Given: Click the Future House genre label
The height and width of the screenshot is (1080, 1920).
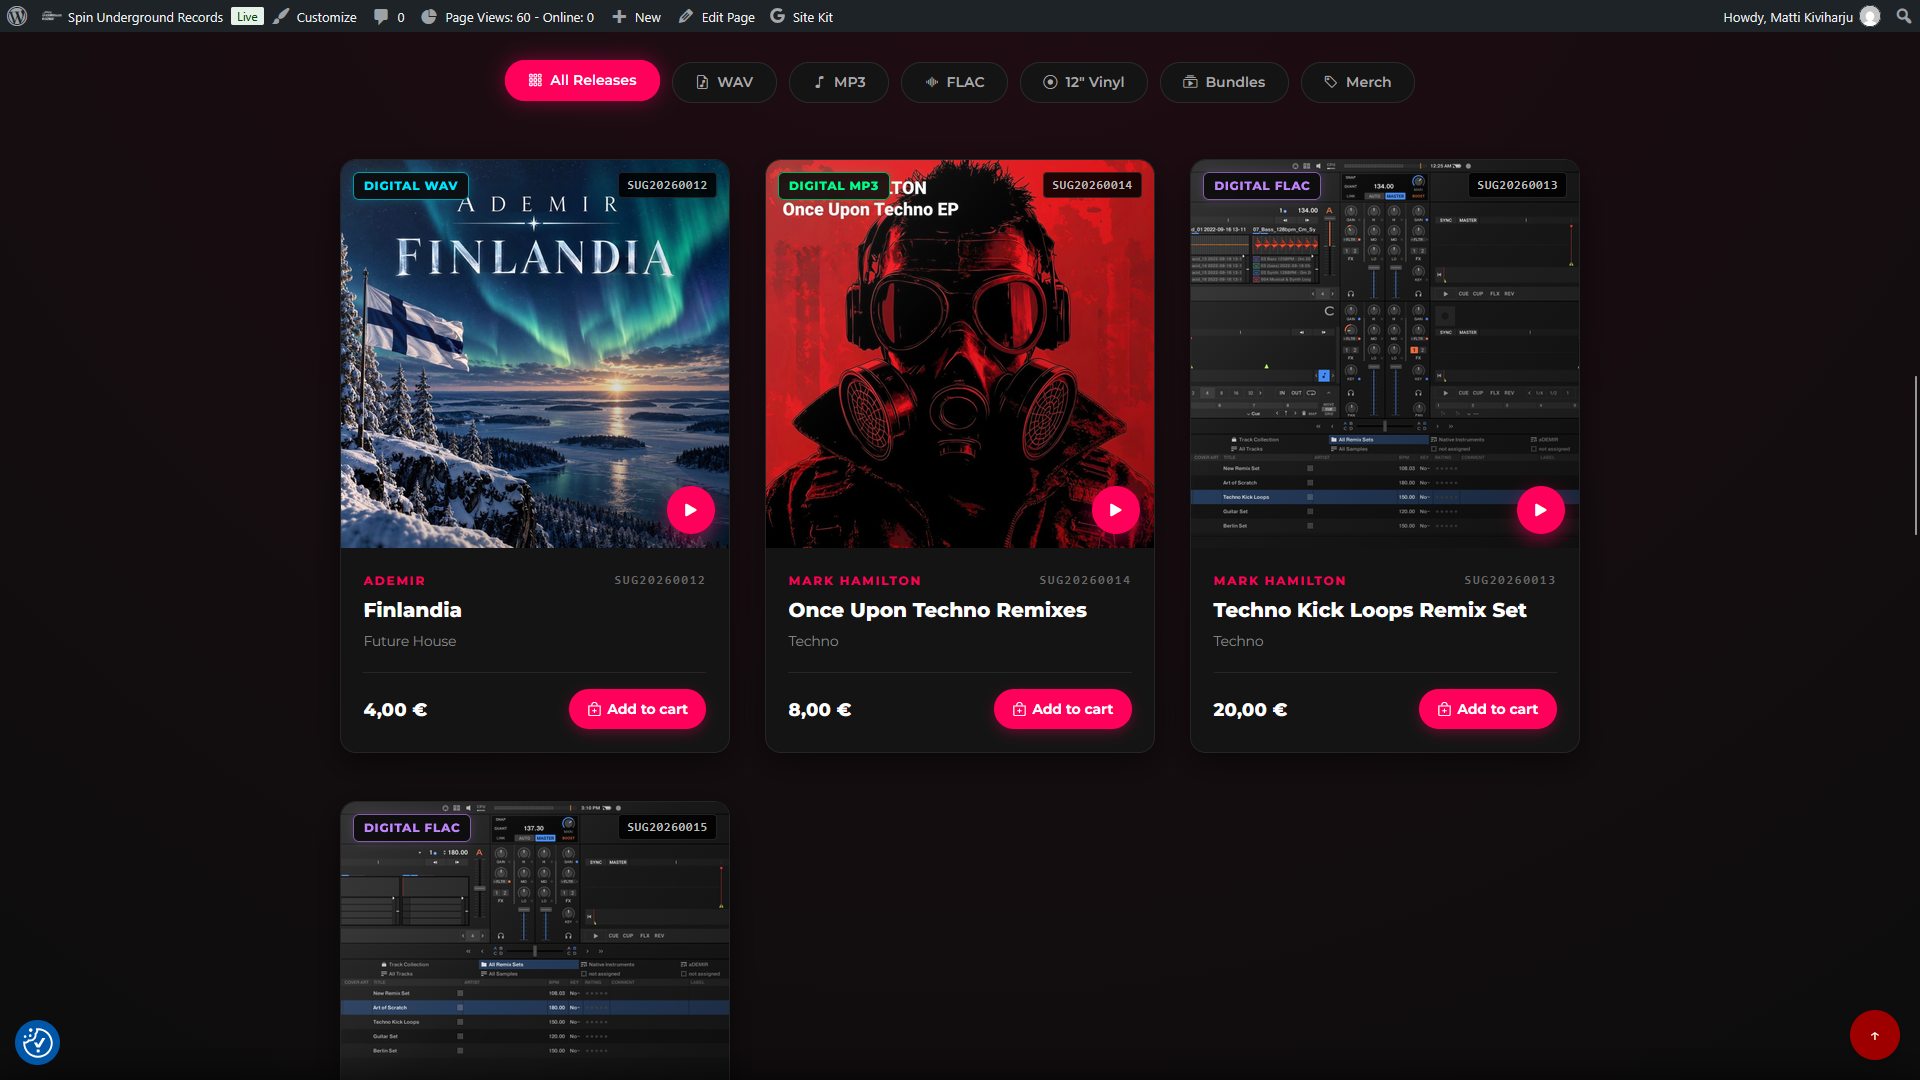Looking at the screenshot, I should pos(409,641).
